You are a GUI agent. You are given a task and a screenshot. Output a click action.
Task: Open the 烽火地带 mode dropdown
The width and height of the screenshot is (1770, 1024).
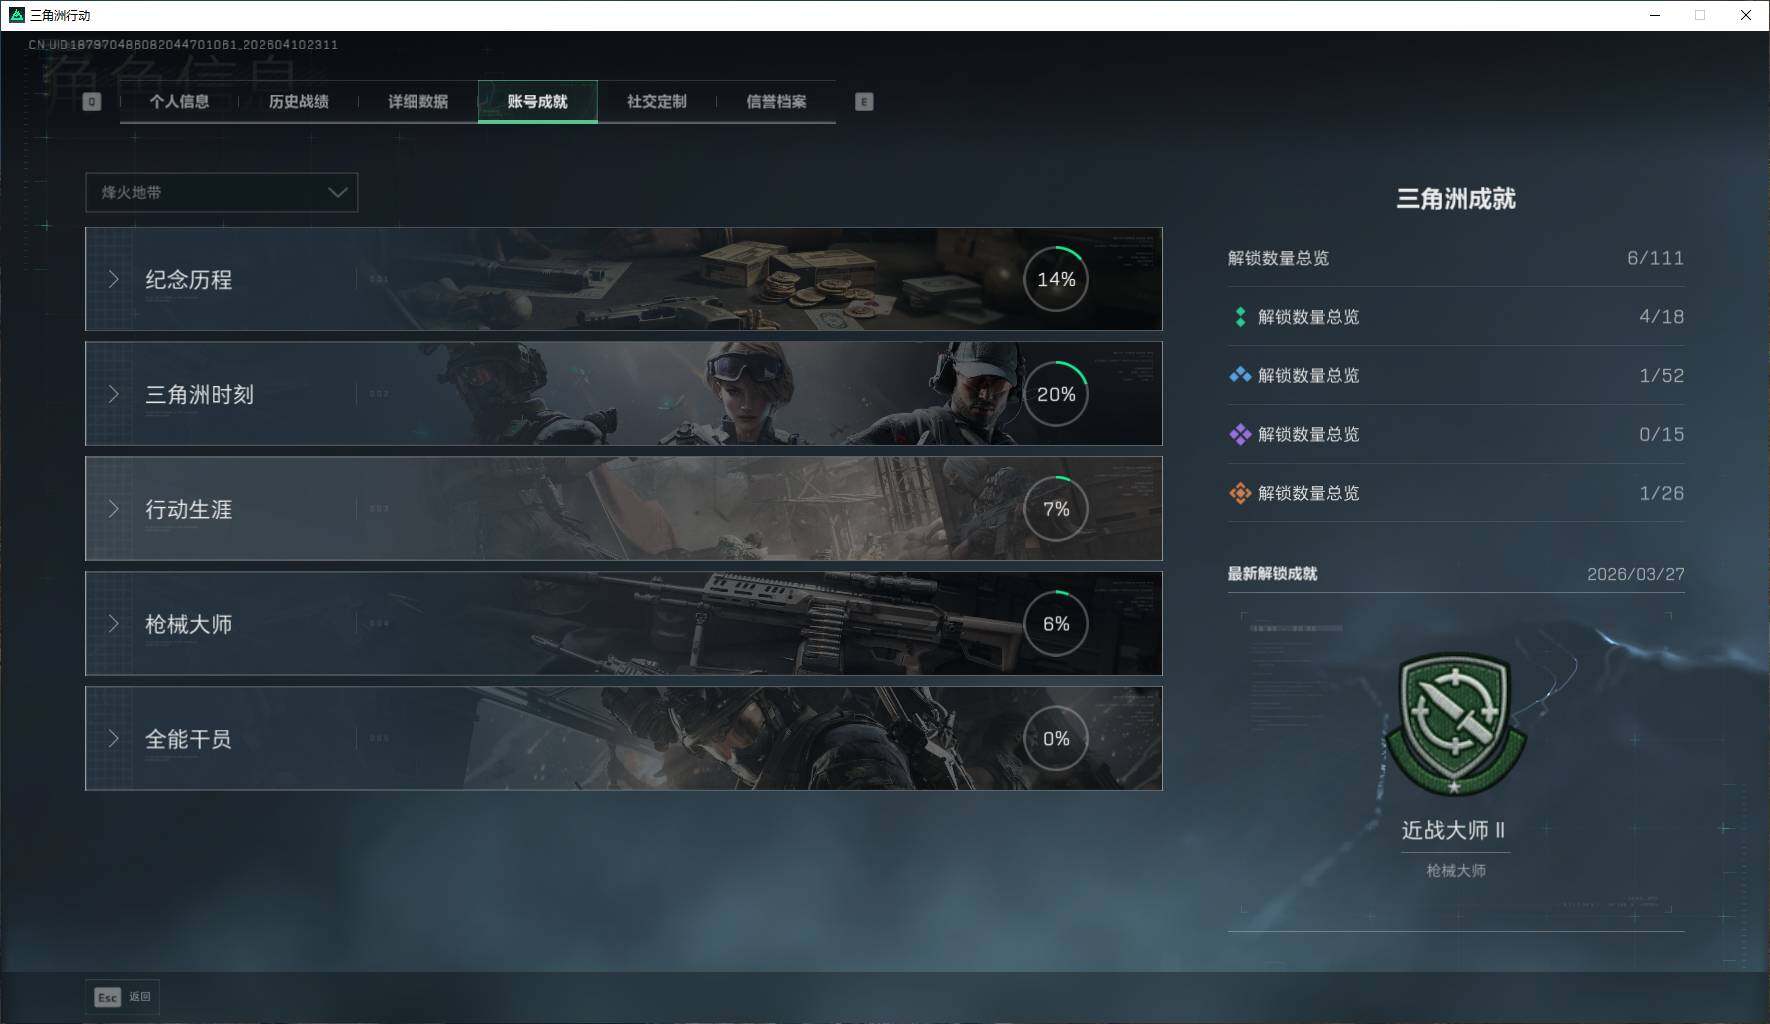point(221,192)
